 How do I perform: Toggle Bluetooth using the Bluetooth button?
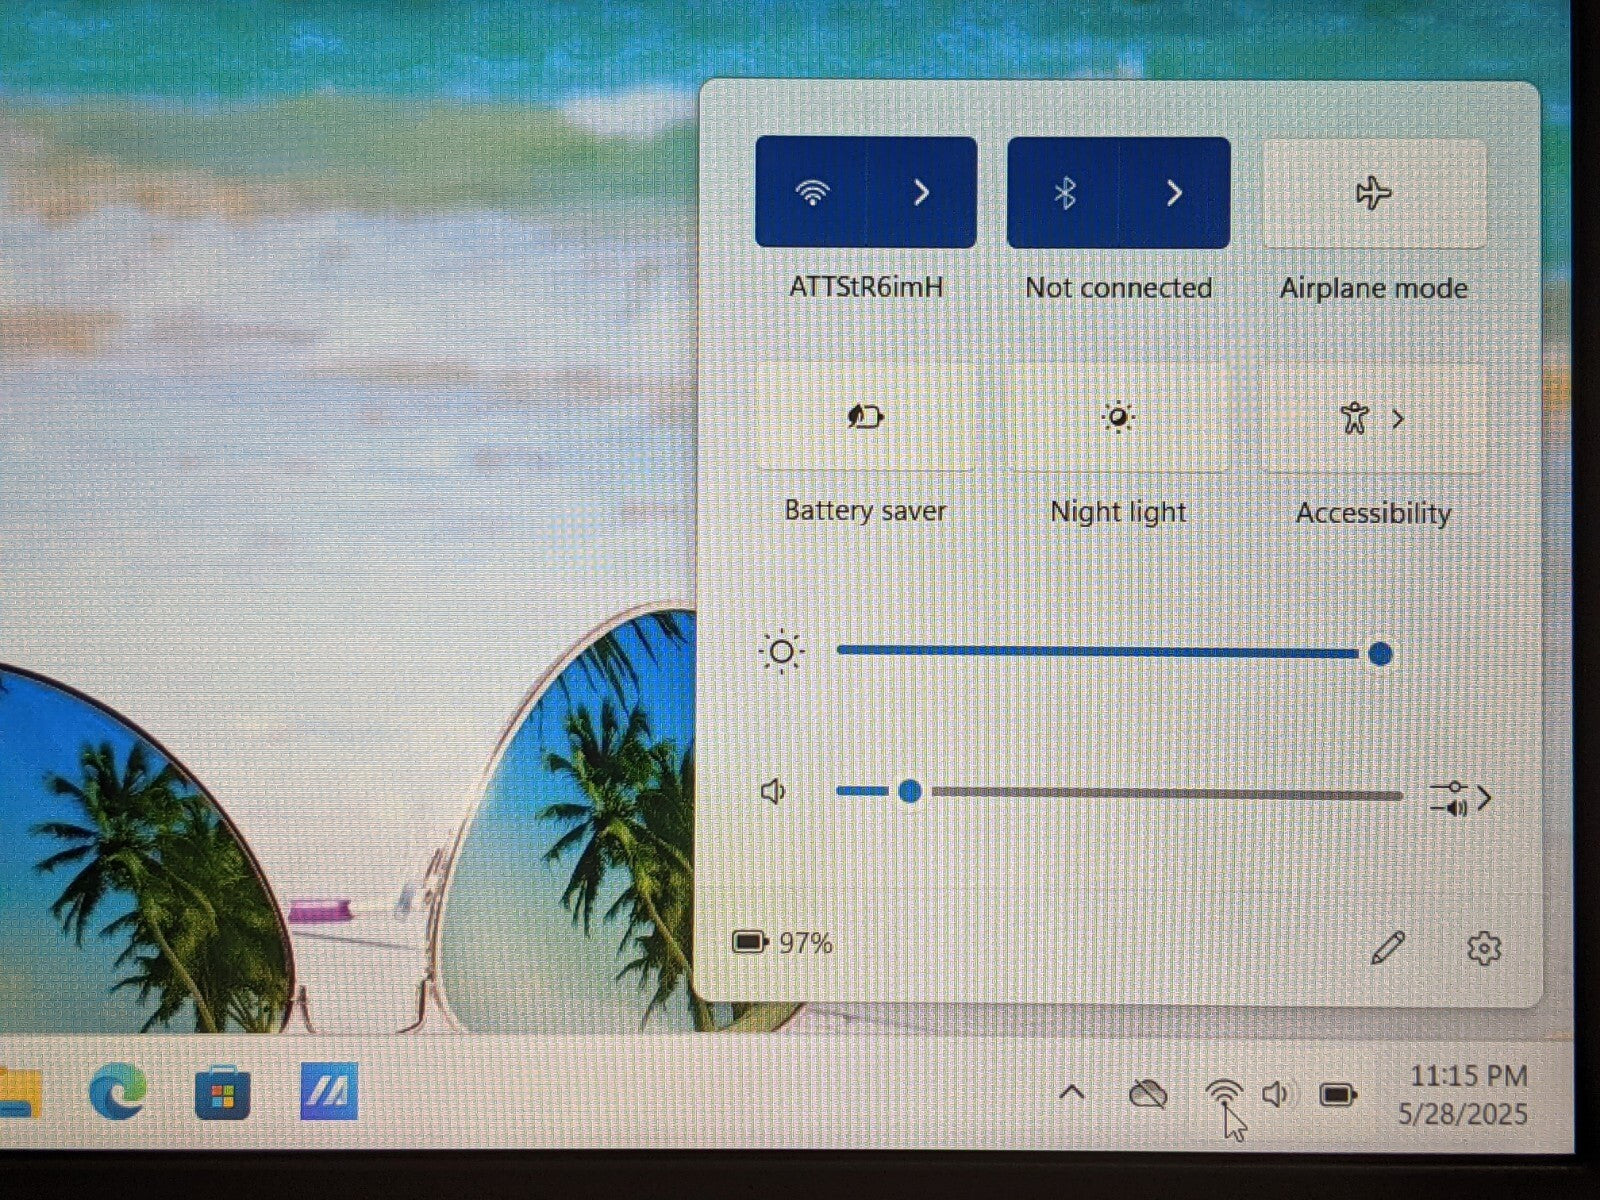click(x=1064, y=192)
